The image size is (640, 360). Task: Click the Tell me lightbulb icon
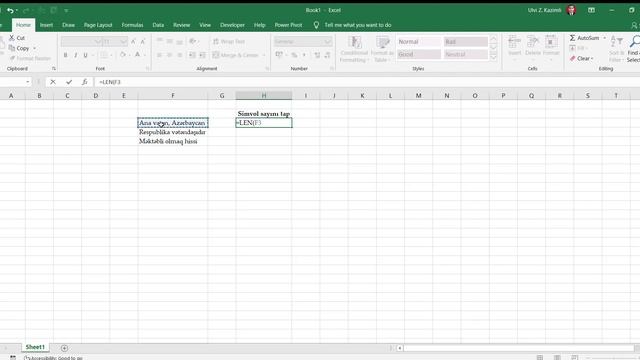[316, 25]
